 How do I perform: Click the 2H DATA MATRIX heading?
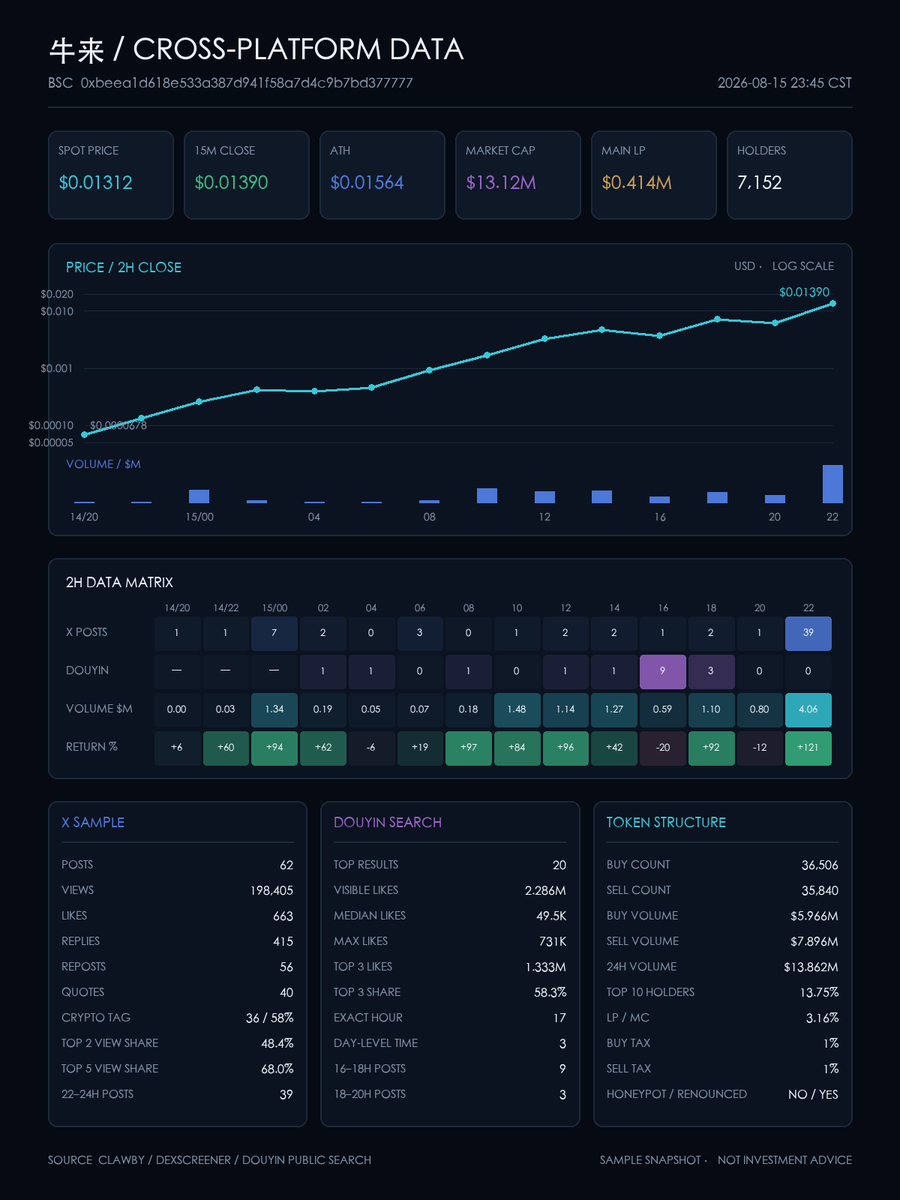pos(119,582)
